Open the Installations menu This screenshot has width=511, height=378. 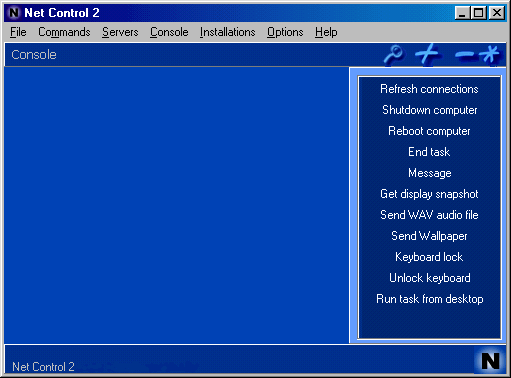227,32
